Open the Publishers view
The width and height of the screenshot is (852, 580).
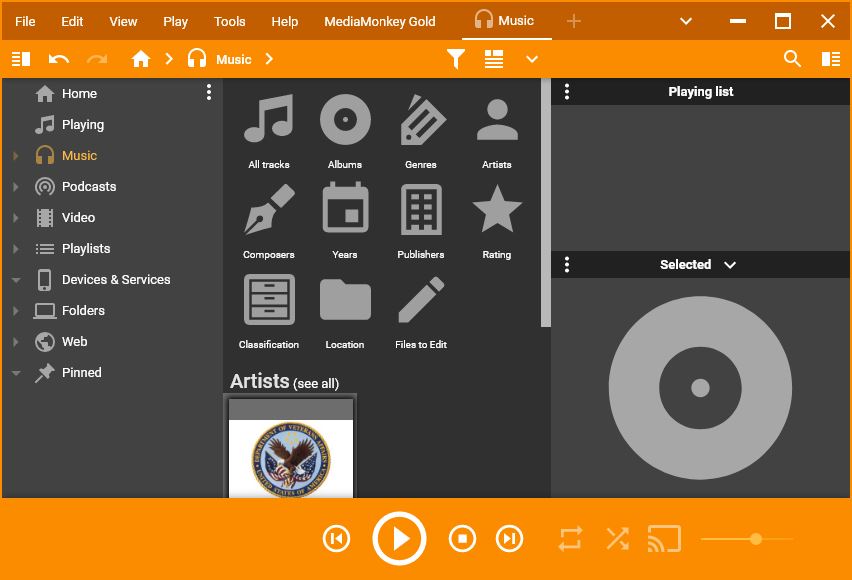coord(421,221)
